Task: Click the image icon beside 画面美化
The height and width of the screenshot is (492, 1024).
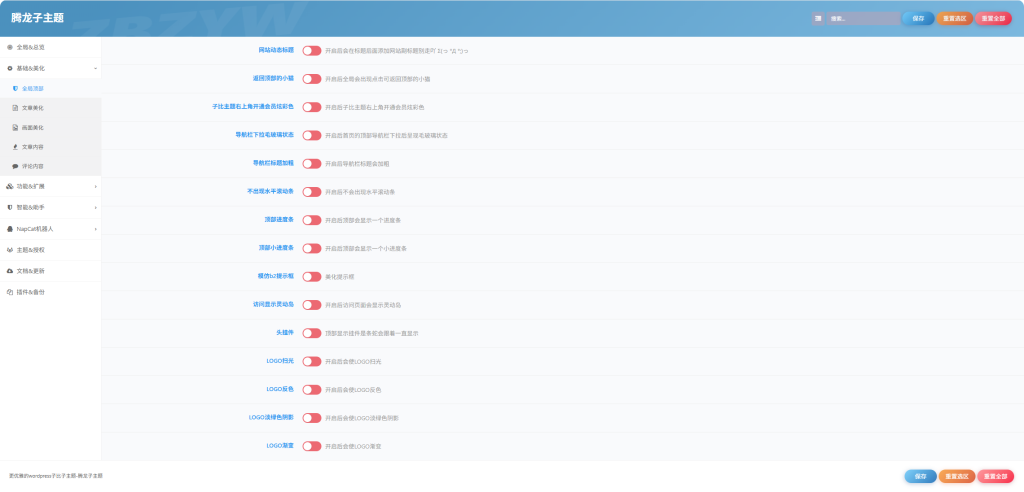Action: click(x=15, y=127)
